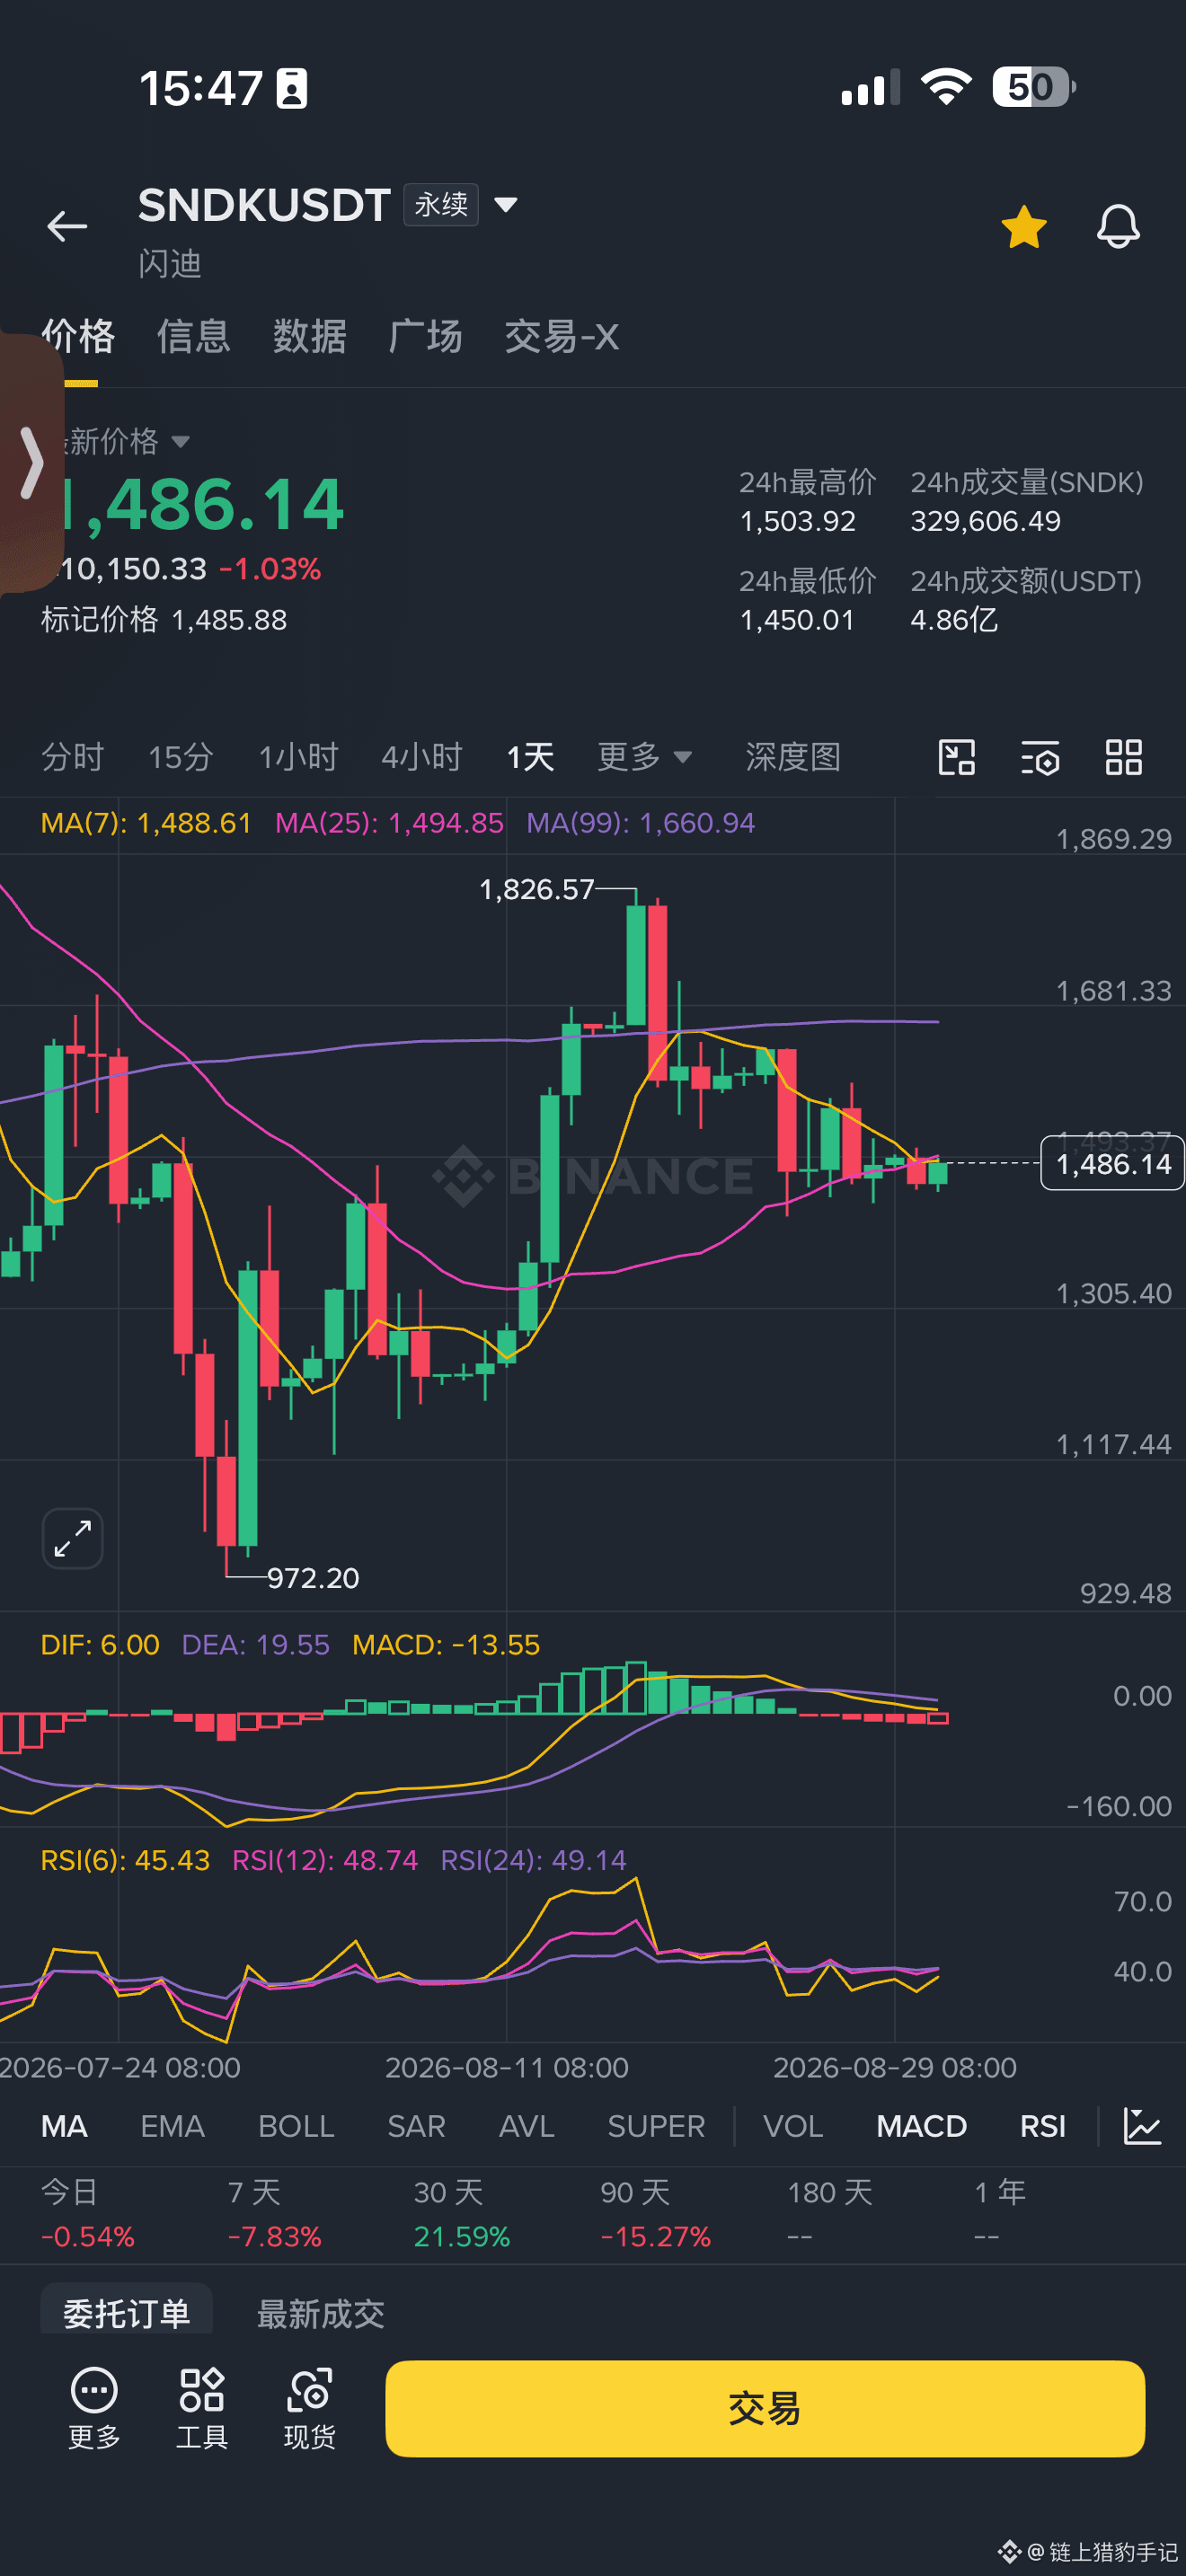Tap the fullscreen expand chart icon
The image size is (1186, 2576).
pyautogui.click(x=73, y=1538)
